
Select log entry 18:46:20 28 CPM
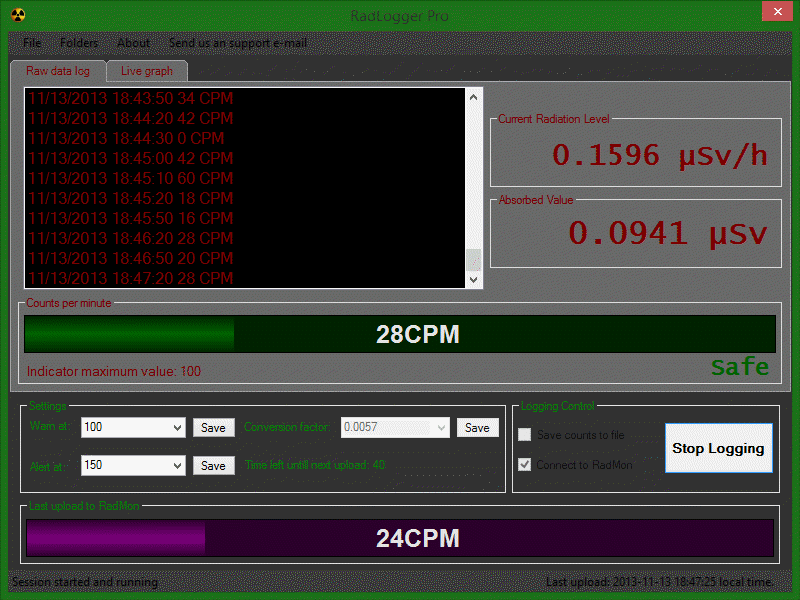[x=131, y=238]
